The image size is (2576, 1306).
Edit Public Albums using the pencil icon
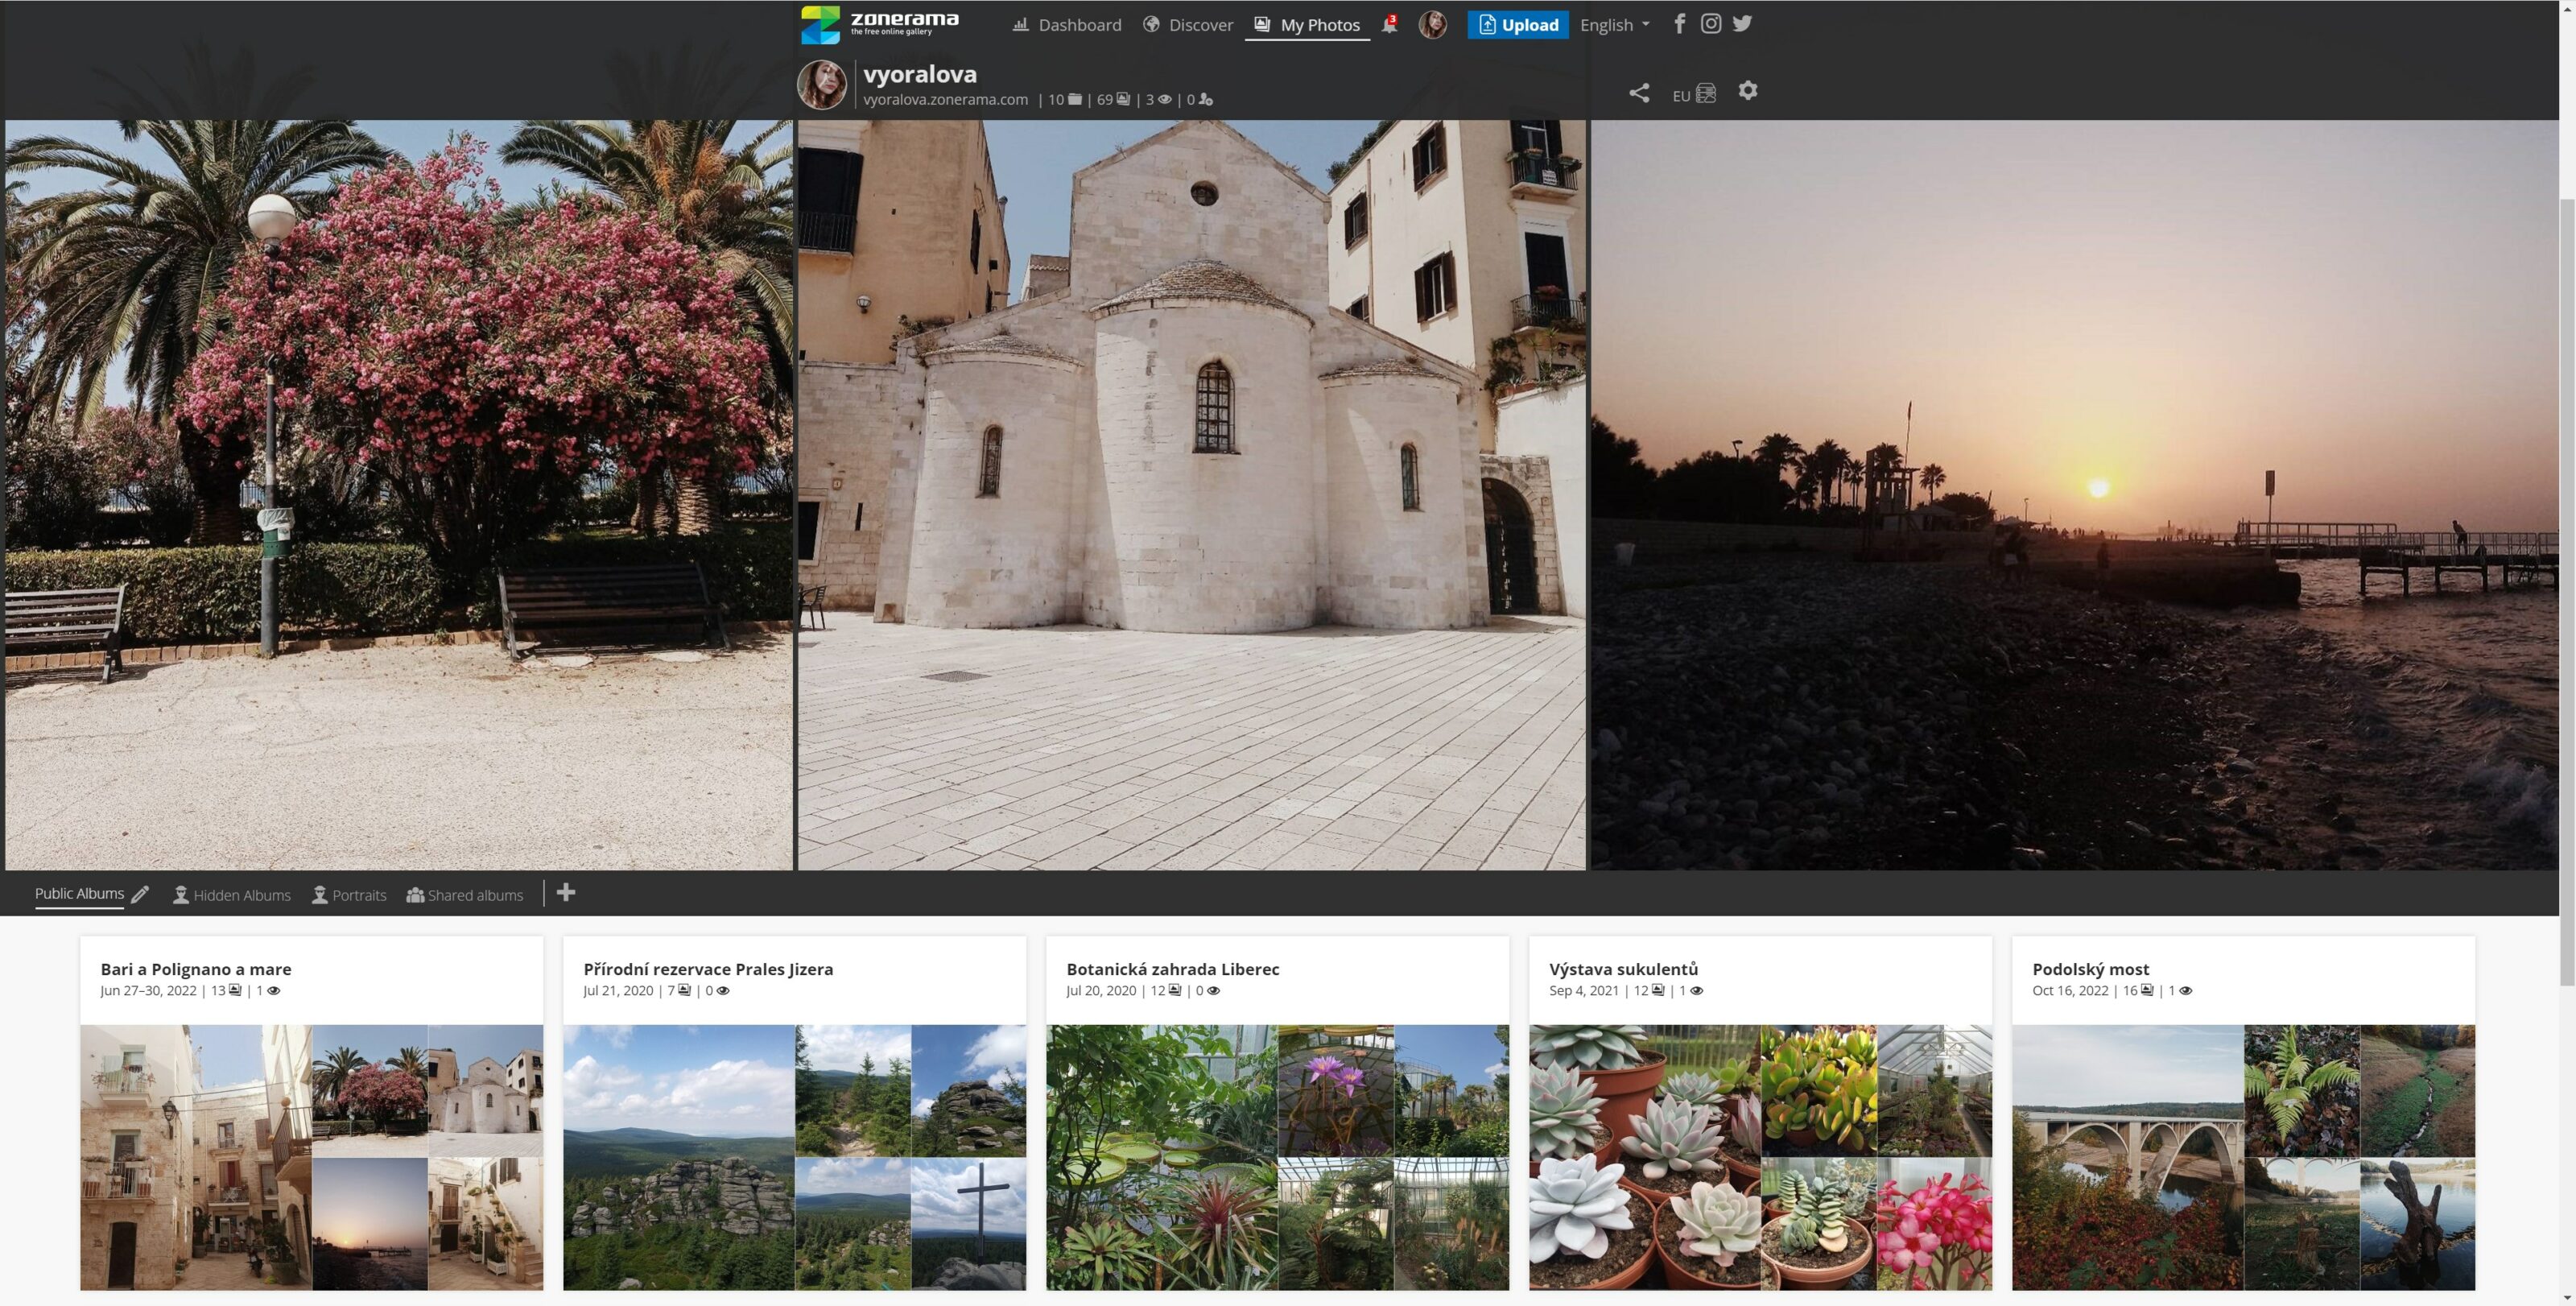[140, 894]
